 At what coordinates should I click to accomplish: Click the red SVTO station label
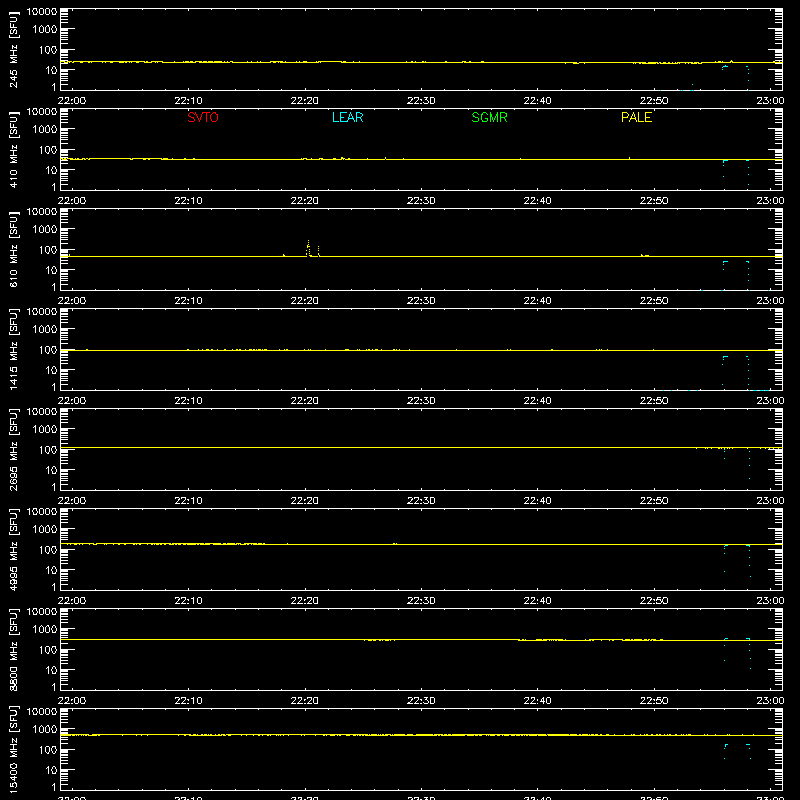point(203,117)
